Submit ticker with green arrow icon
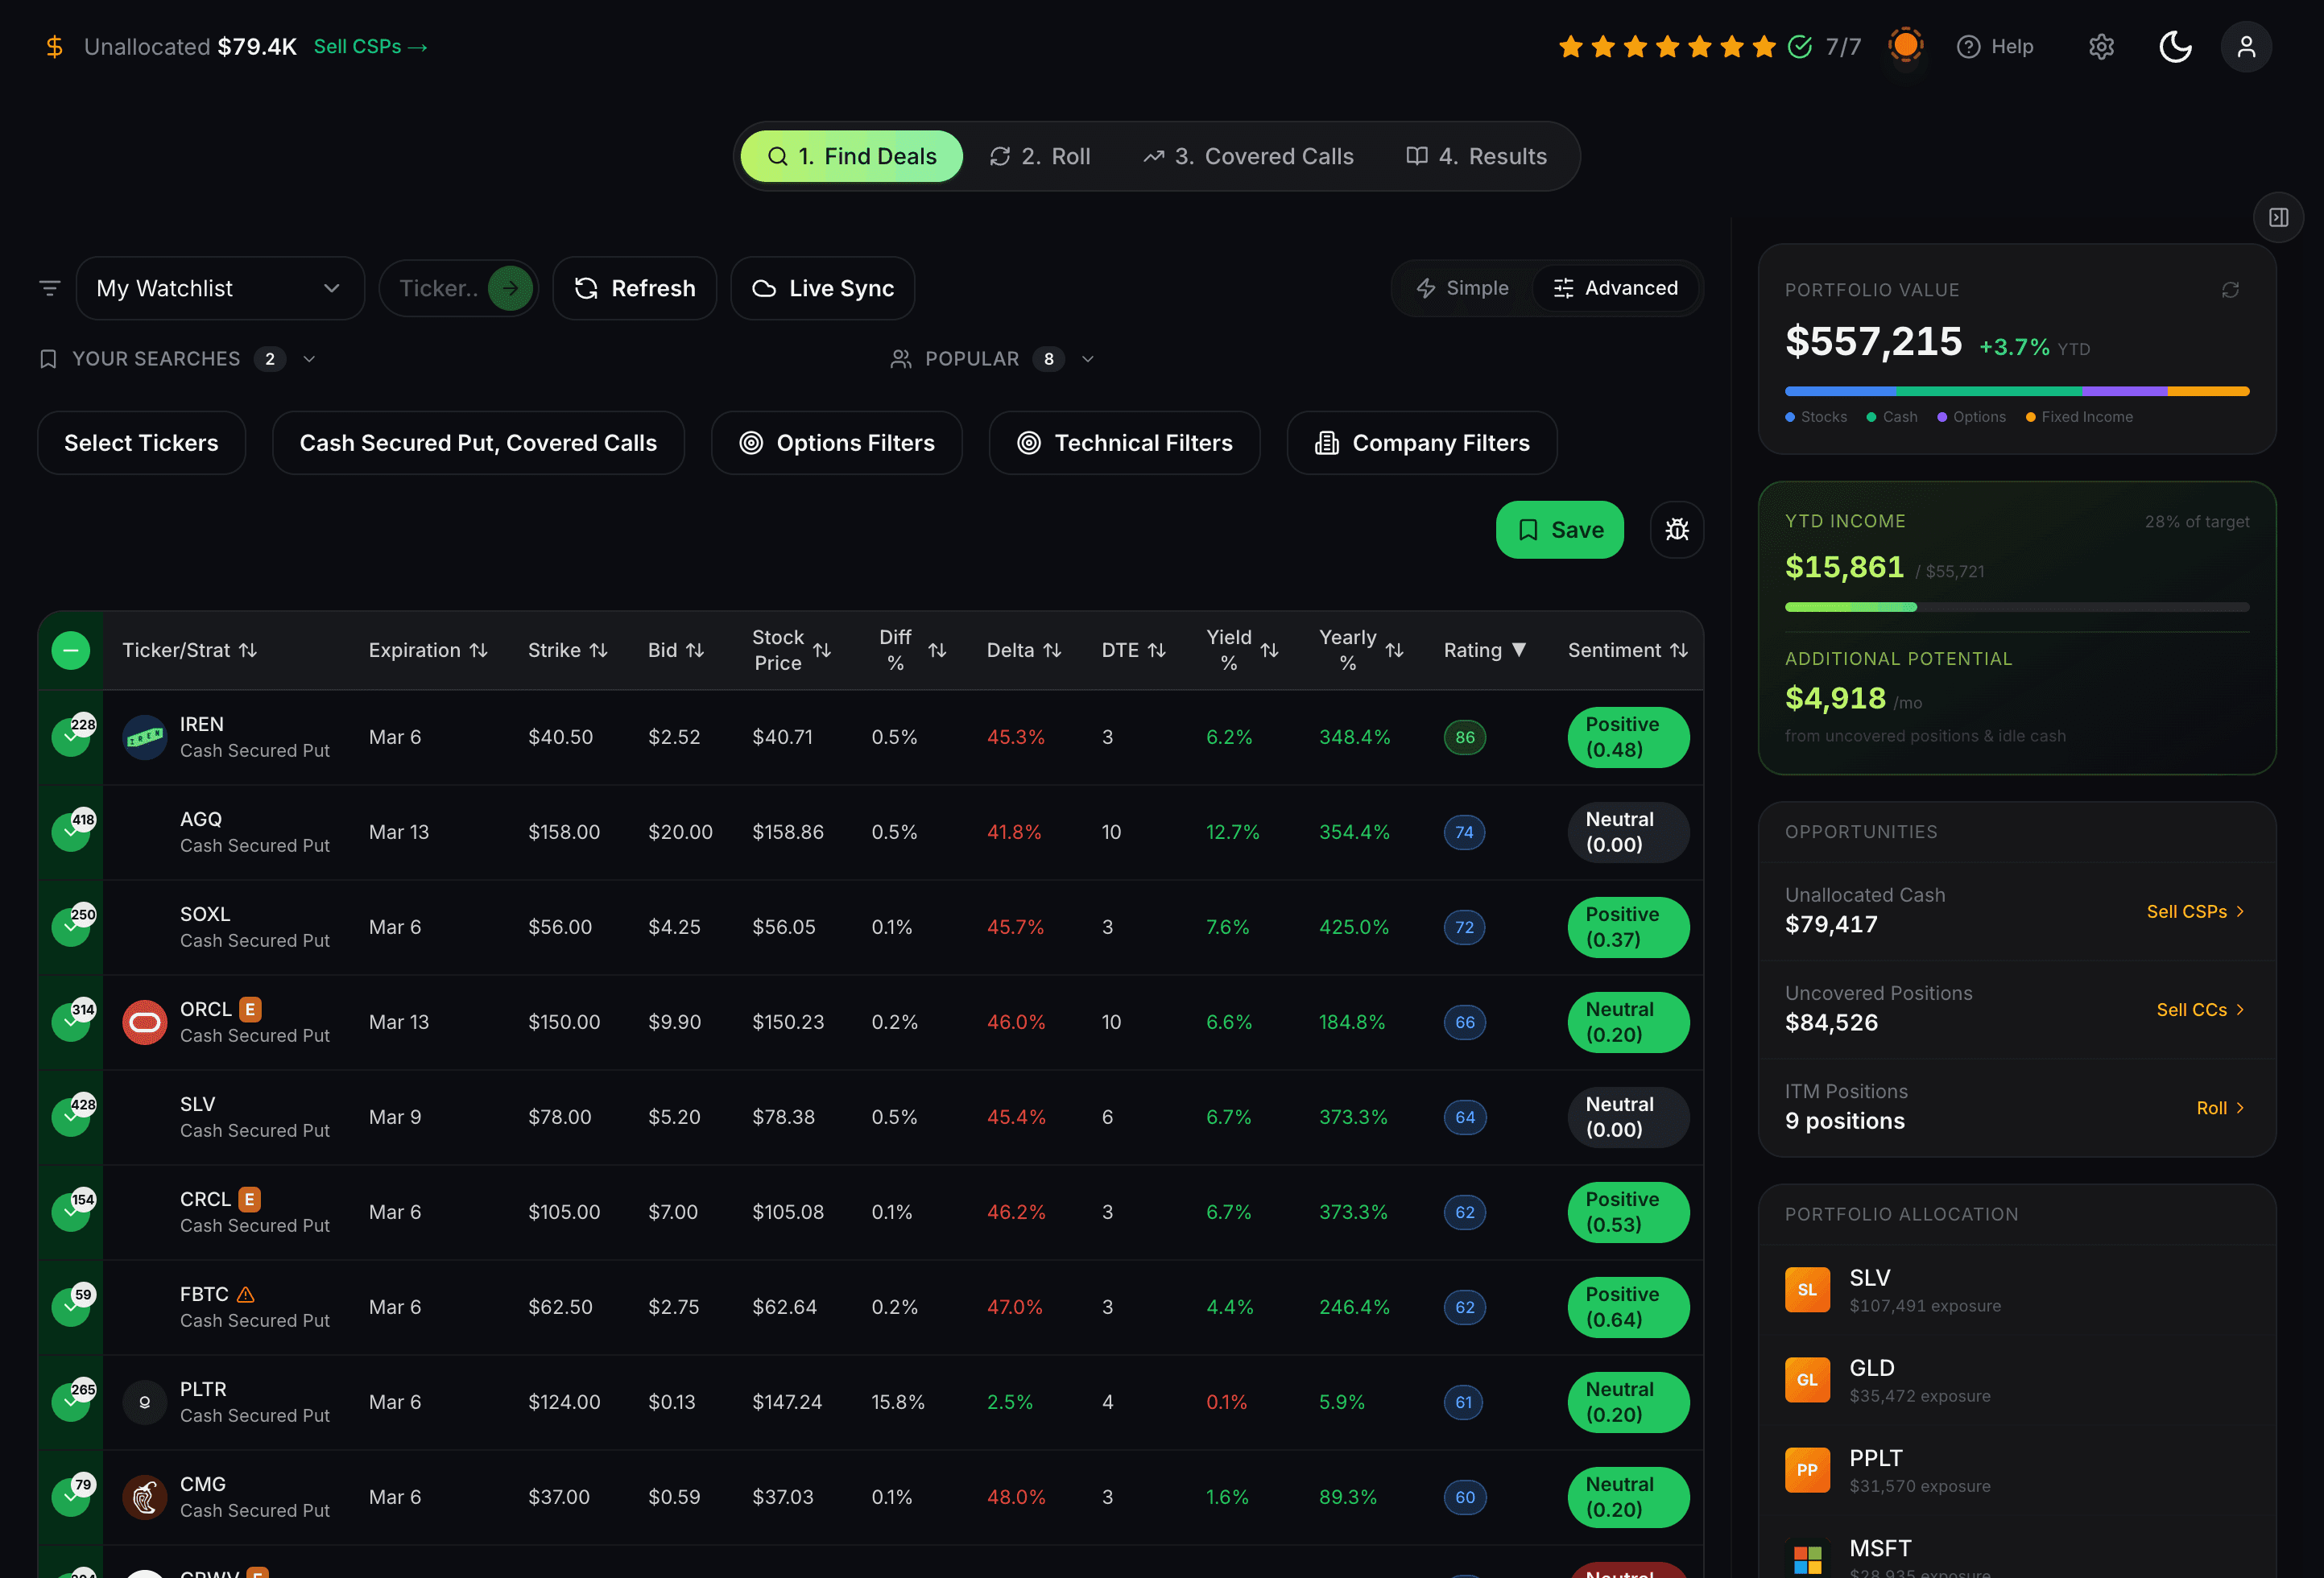Screen dimensions: 2324x1578 tap(510, 288)
